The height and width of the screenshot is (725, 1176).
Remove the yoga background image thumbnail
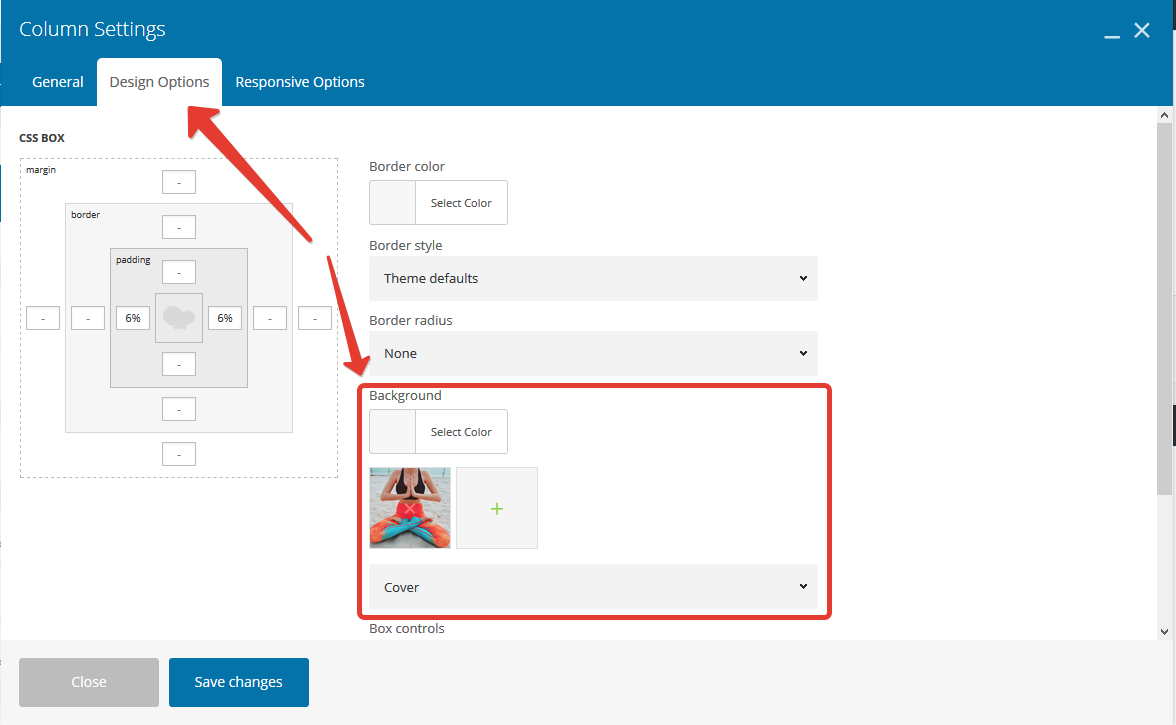[x=409, y=509]
